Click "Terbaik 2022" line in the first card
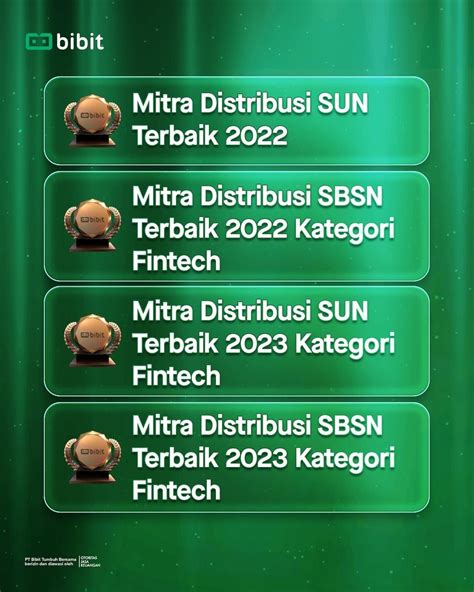 (x=210, y=136)
